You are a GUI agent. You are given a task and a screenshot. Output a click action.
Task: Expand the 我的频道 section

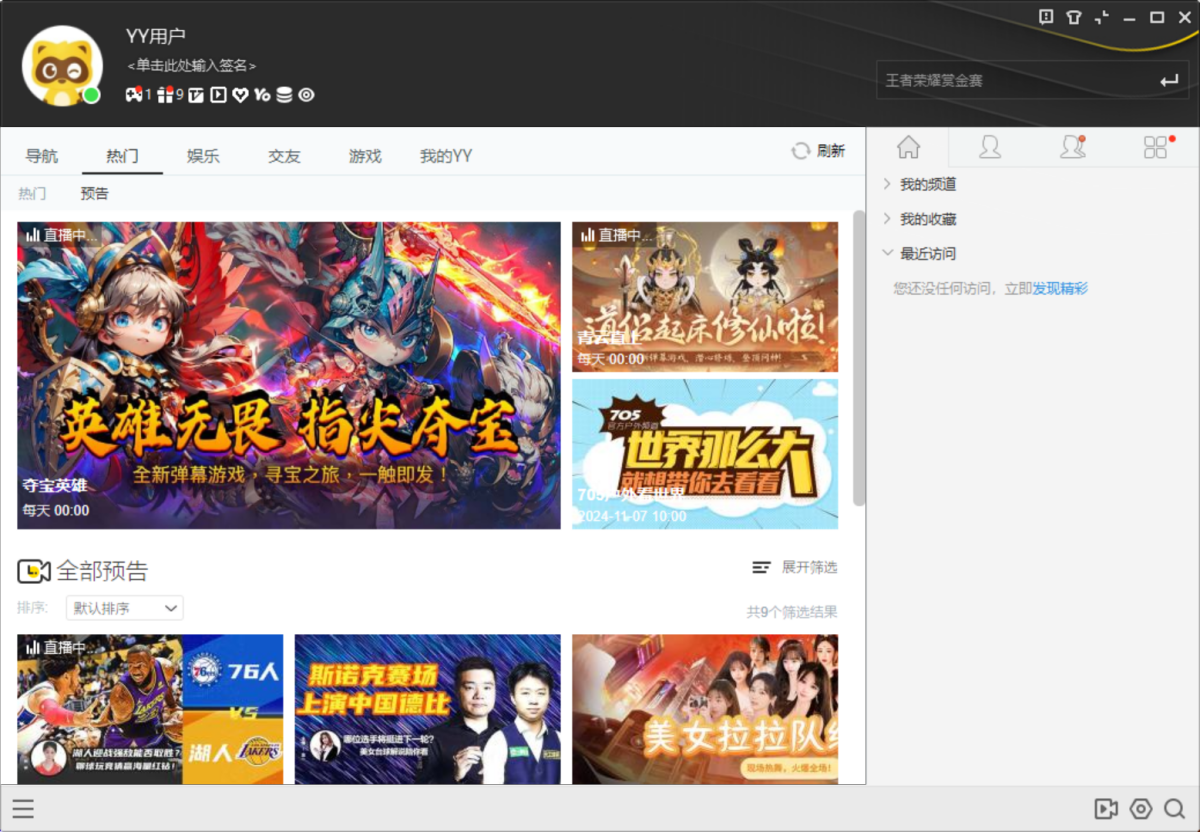[926, 184]
